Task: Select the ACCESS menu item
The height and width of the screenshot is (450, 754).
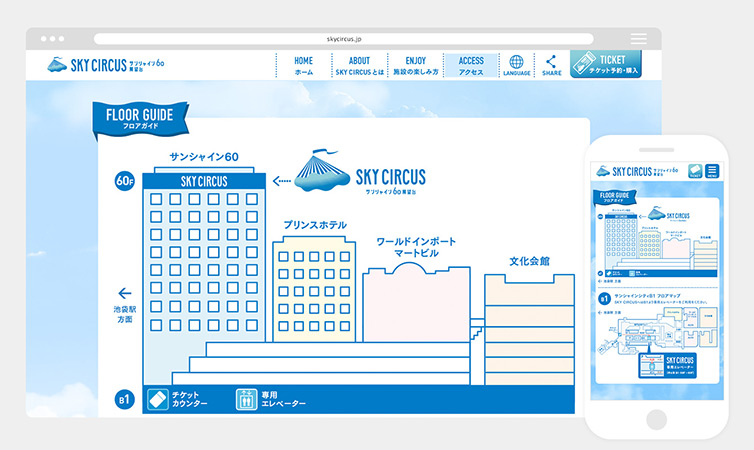Action: click(471, 65)
